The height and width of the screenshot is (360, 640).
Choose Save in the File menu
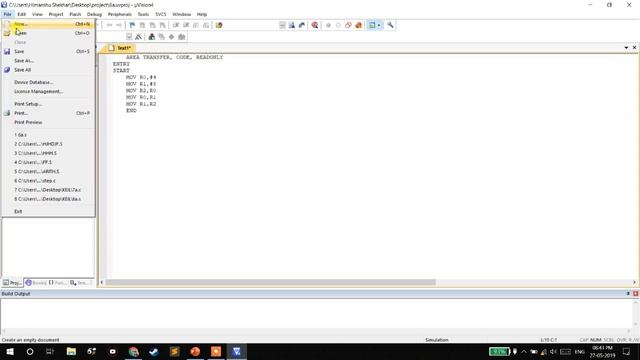coord(48,51)
